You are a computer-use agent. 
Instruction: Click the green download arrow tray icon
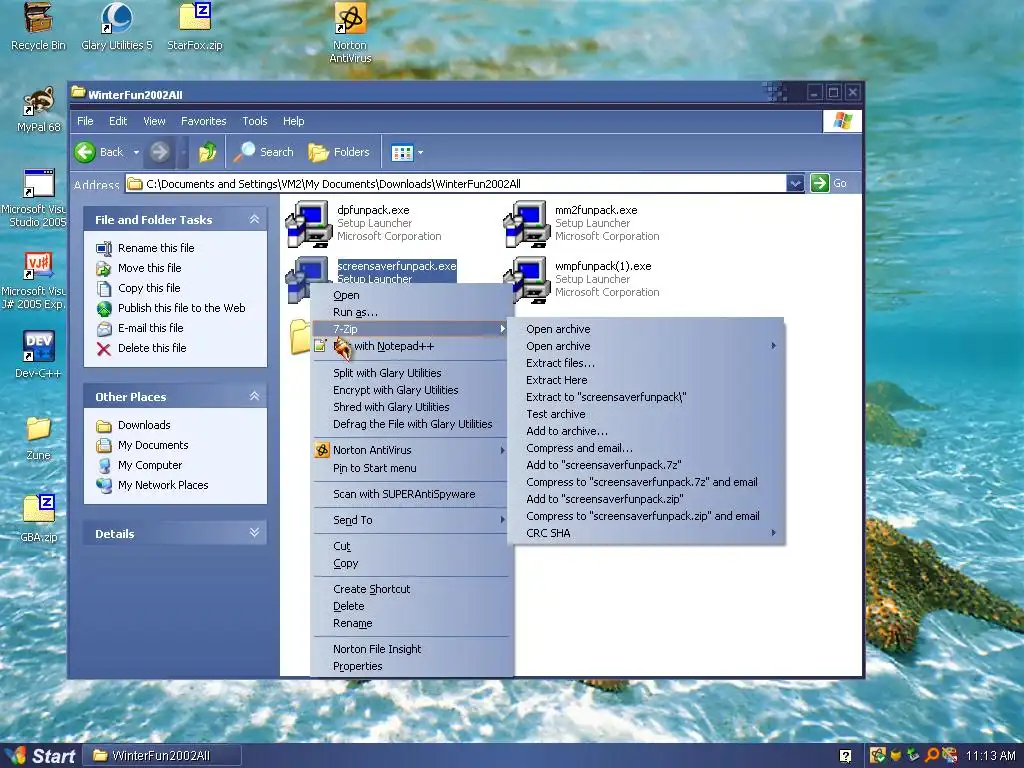914,756
